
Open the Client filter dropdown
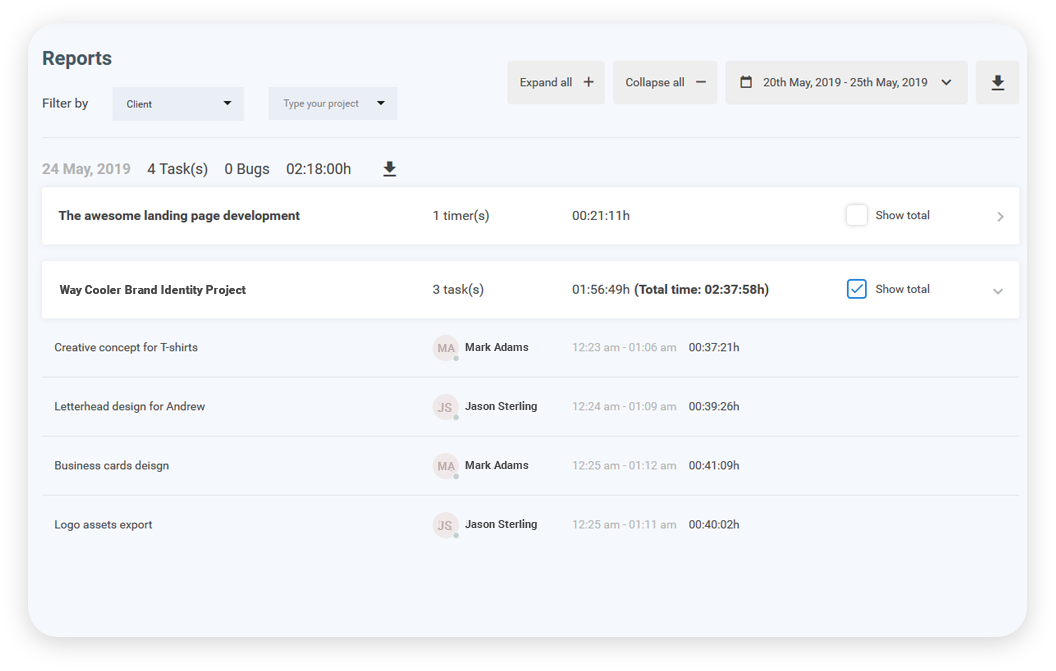pos(178,104)
